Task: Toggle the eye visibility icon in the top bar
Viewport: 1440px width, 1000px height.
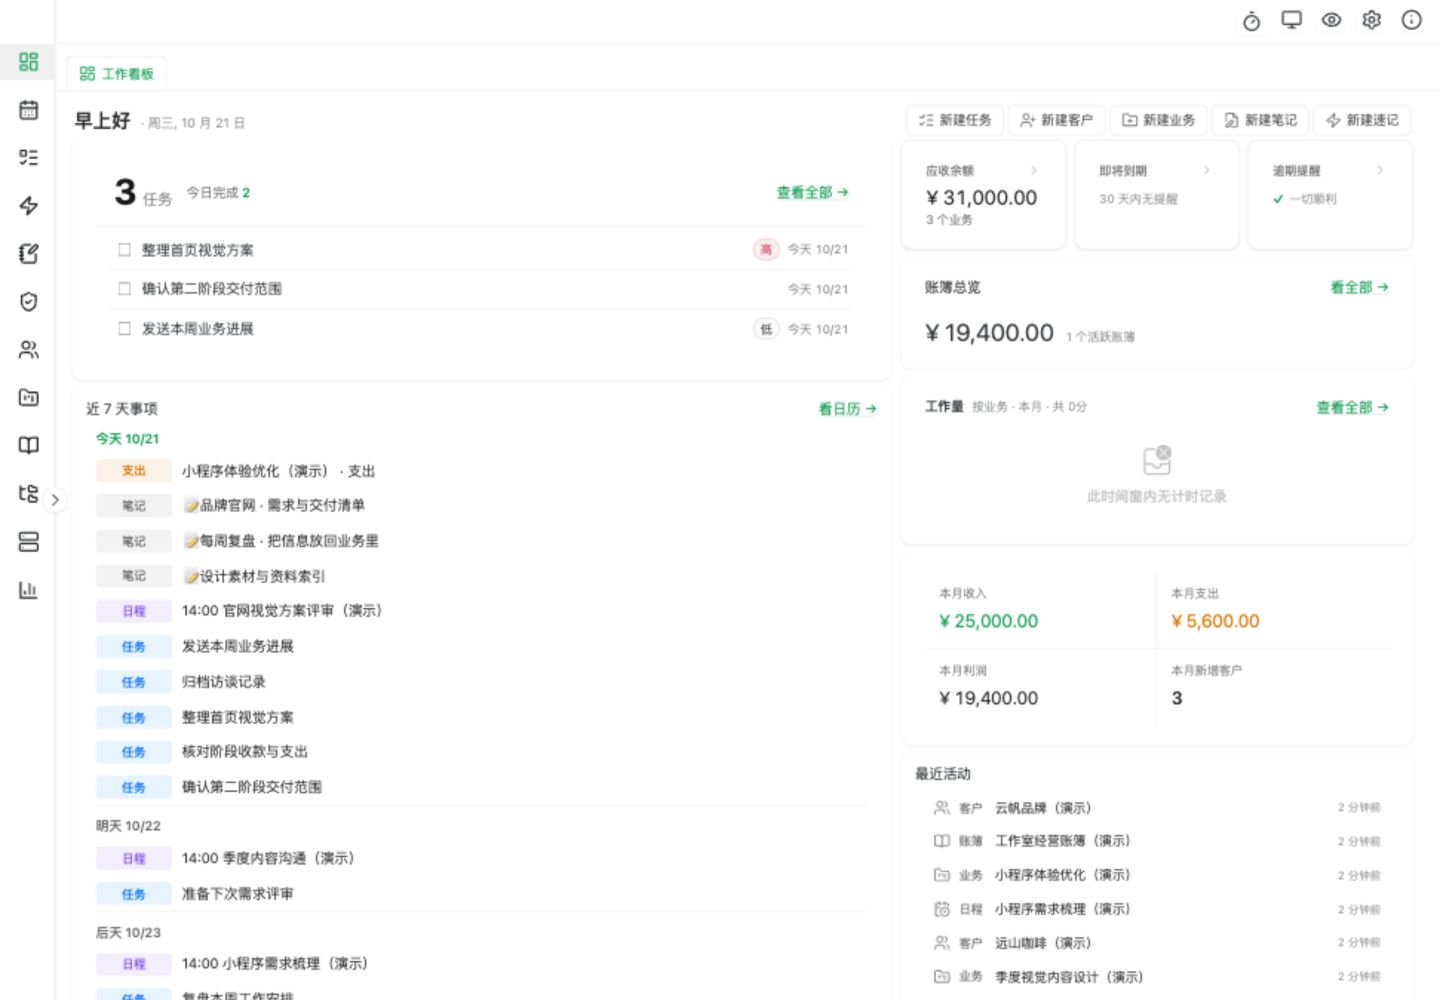Action: [1331, 20]
